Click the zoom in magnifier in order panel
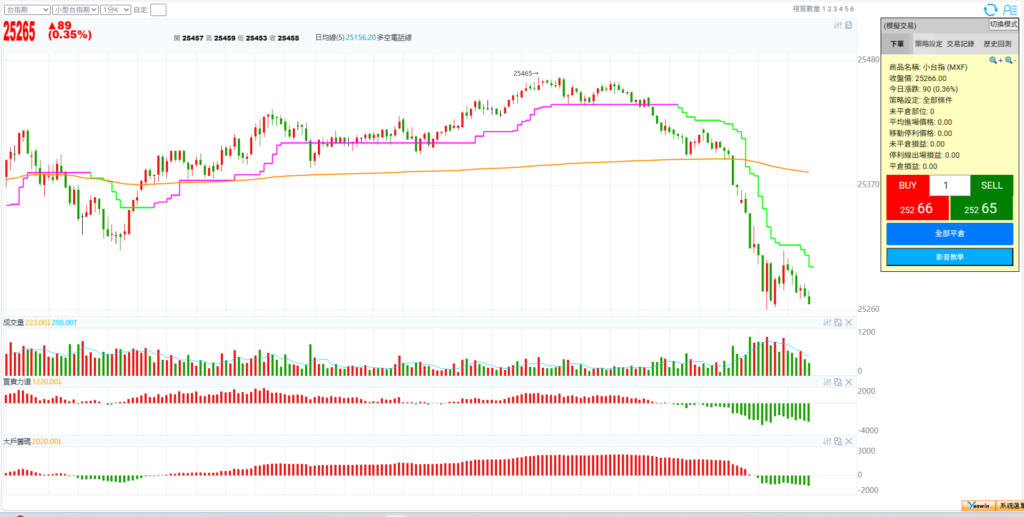This screenshot has width=1024, height=517. 995,61
